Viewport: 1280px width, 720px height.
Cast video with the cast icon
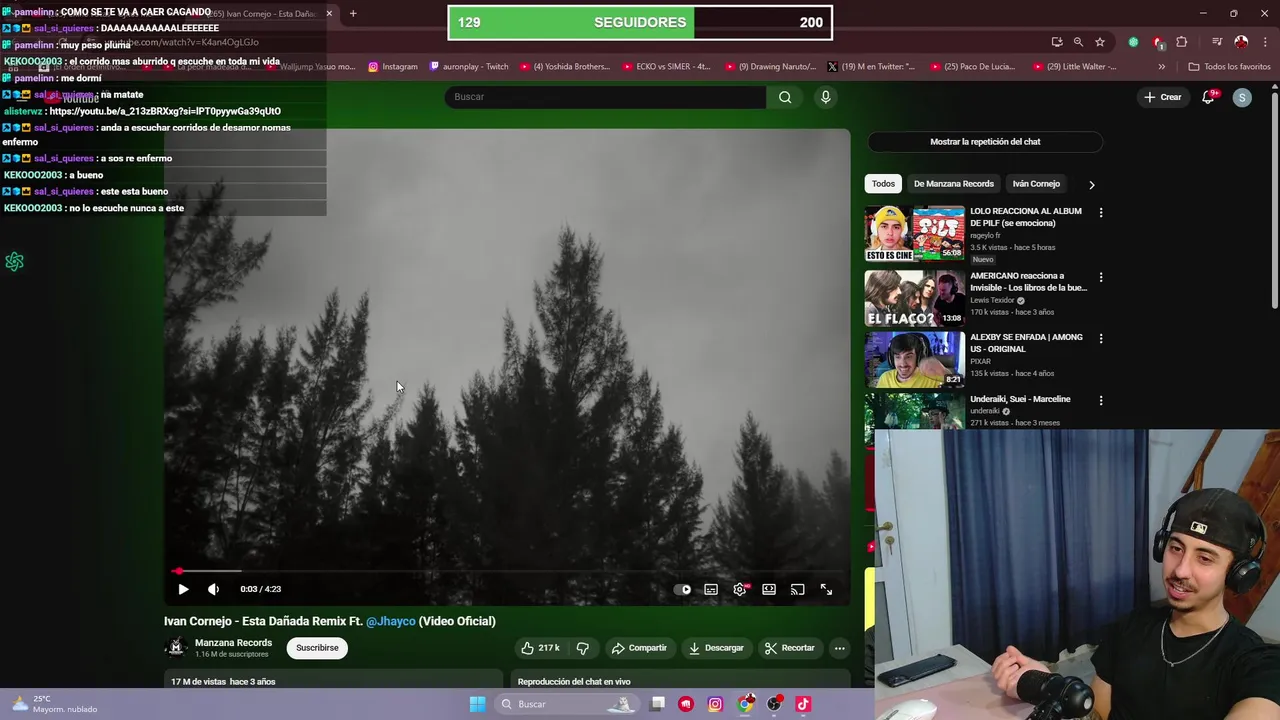[x=798, y=590]
